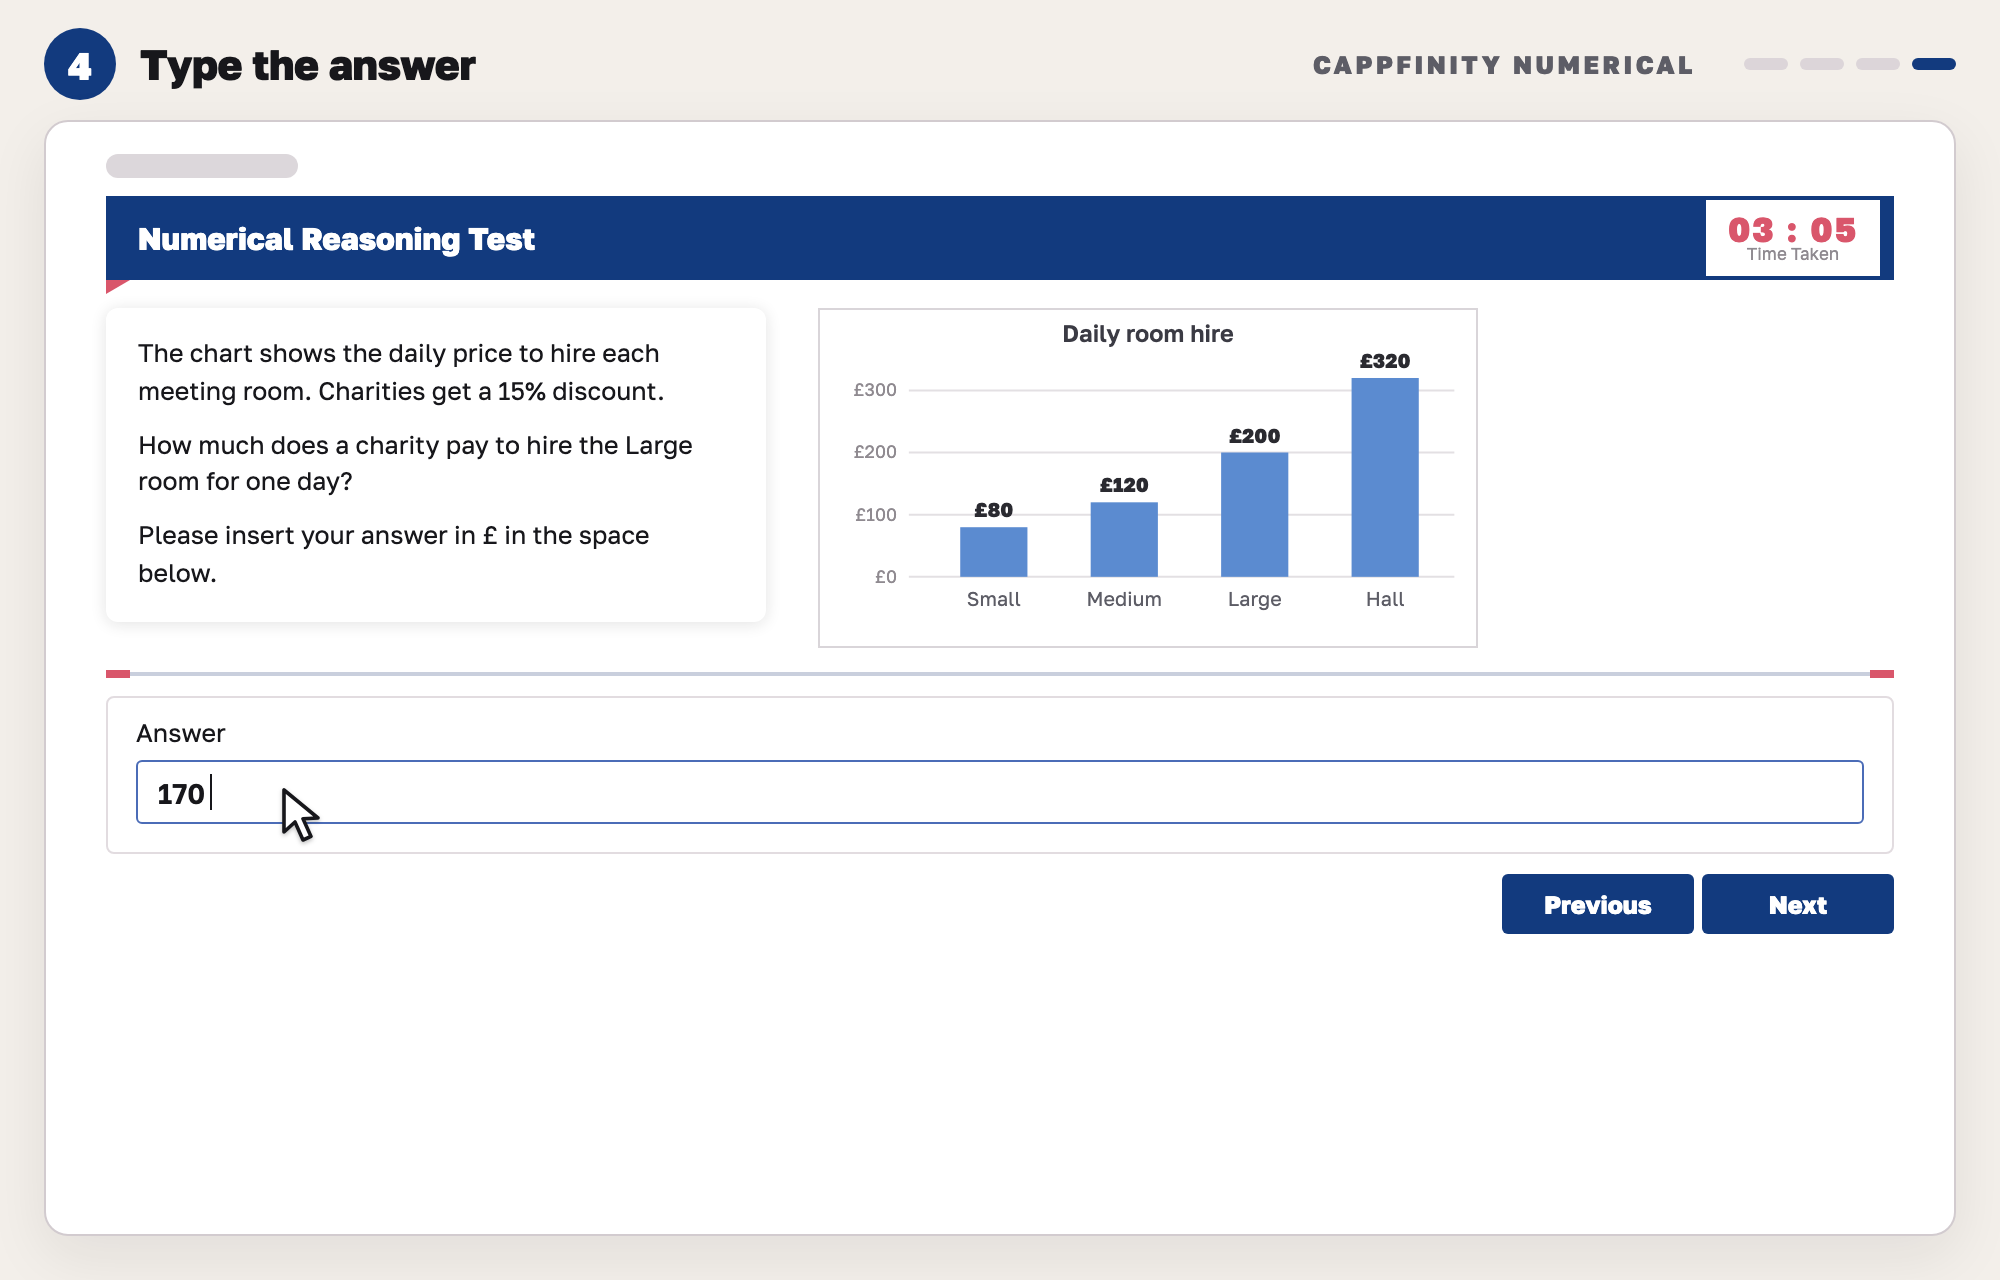Click the £120 label above Medium bar
The image size is (2000, 1280).
click(x=1124, y=485)
